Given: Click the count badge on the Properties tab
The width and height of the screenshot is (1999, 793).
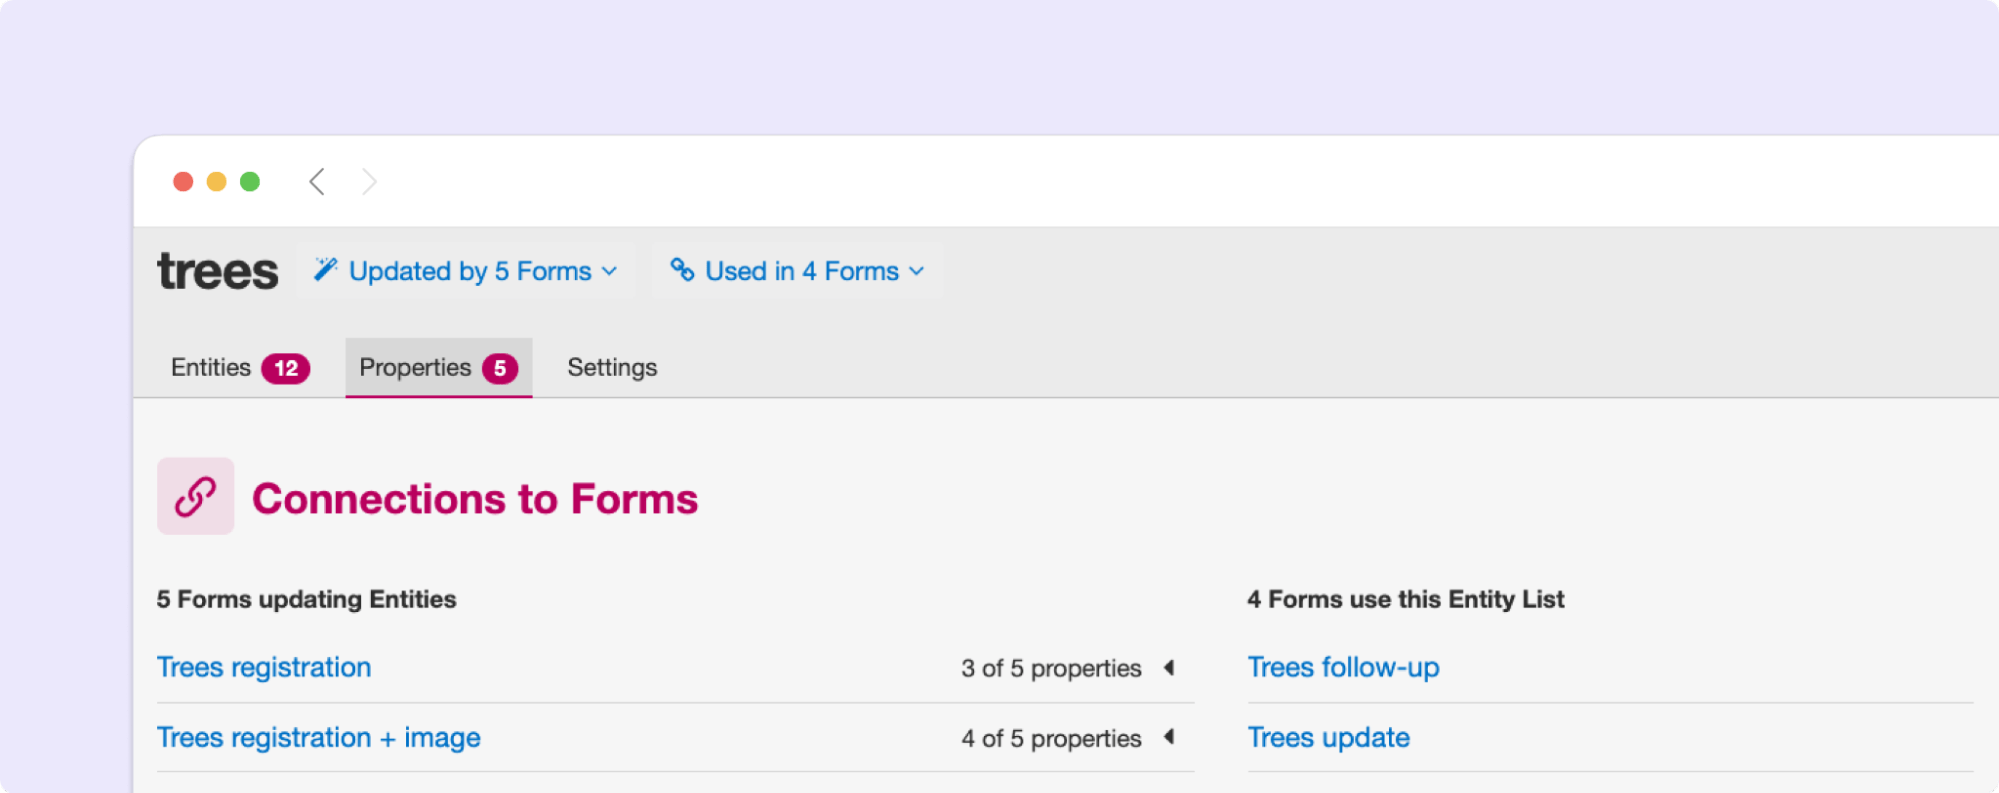Looking at the screenshot, I should (500, 367).
